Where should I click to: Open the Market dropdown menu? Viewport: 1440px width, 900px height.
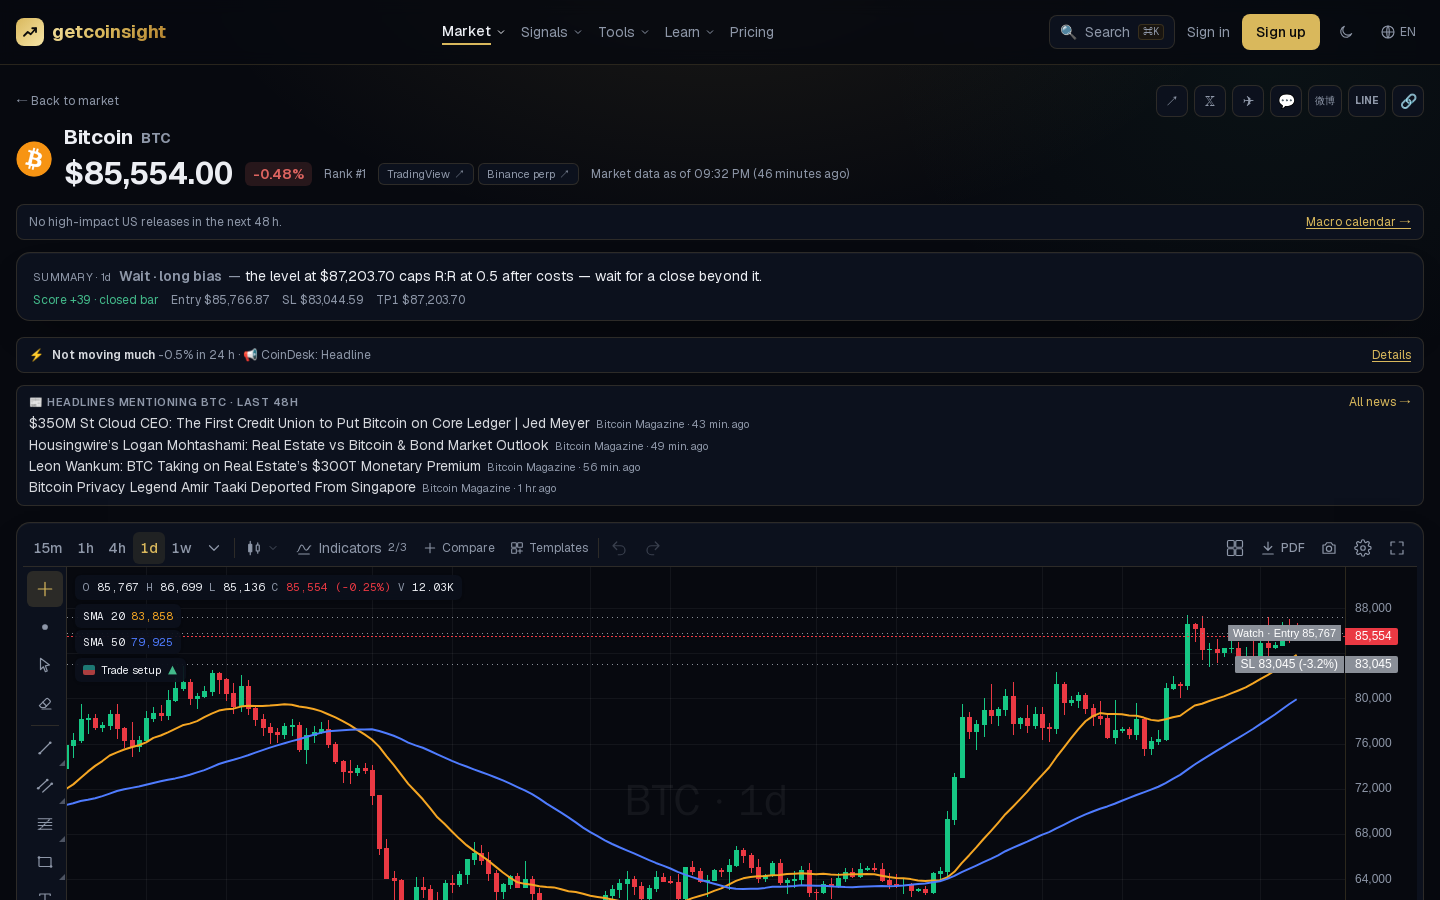pos(474,32)
